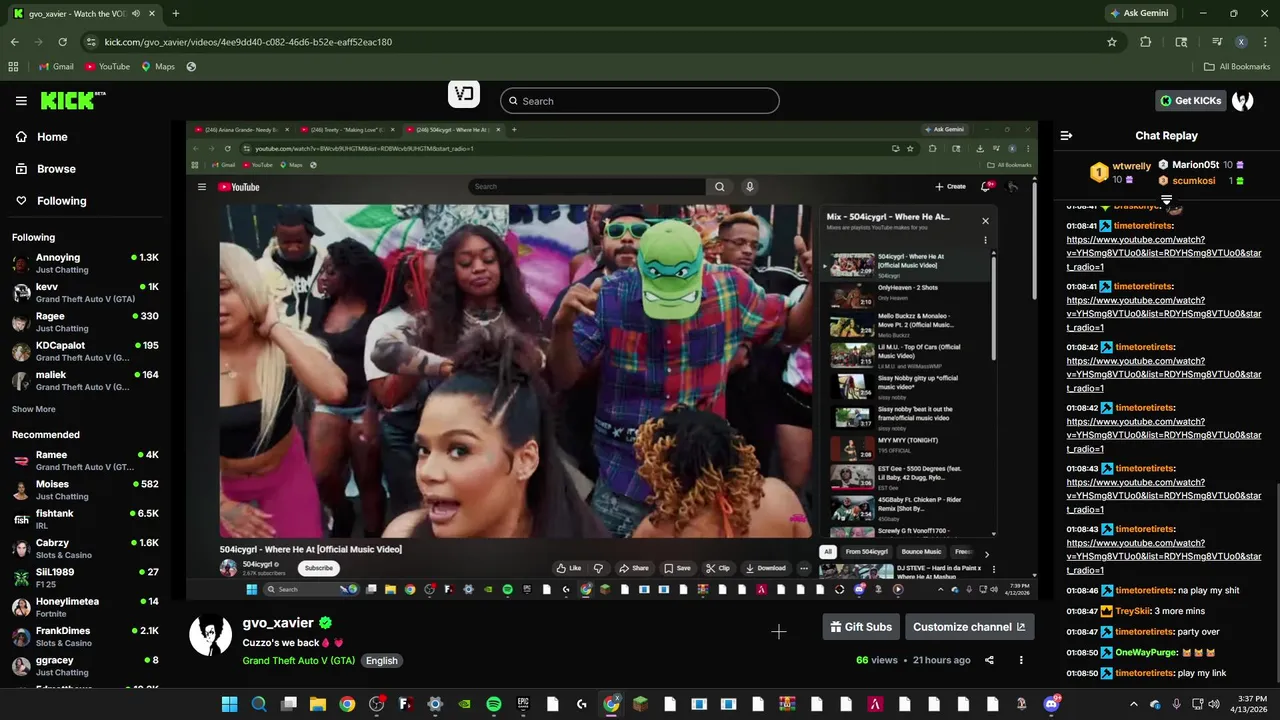Expand Show More under Following list
This screenshot has height=720, width=1280.
pos(33,409)
